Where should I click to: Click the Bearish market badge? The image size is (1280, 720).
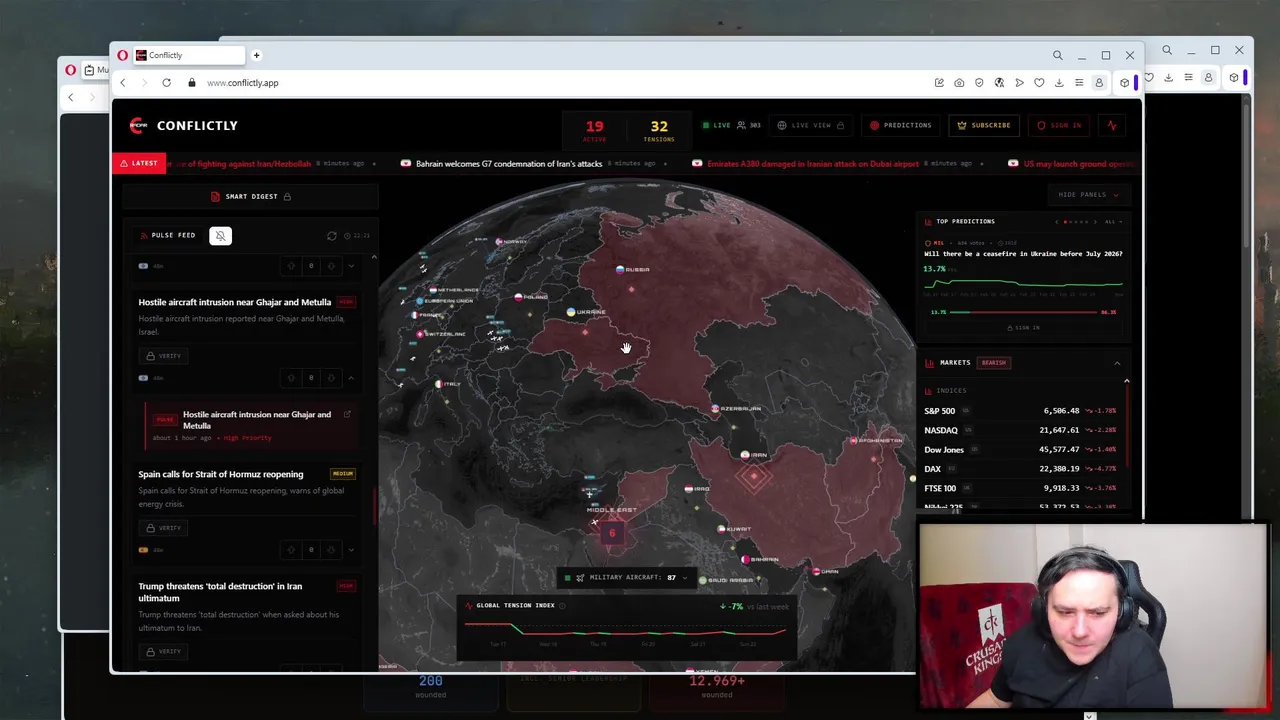click(993, 363)
